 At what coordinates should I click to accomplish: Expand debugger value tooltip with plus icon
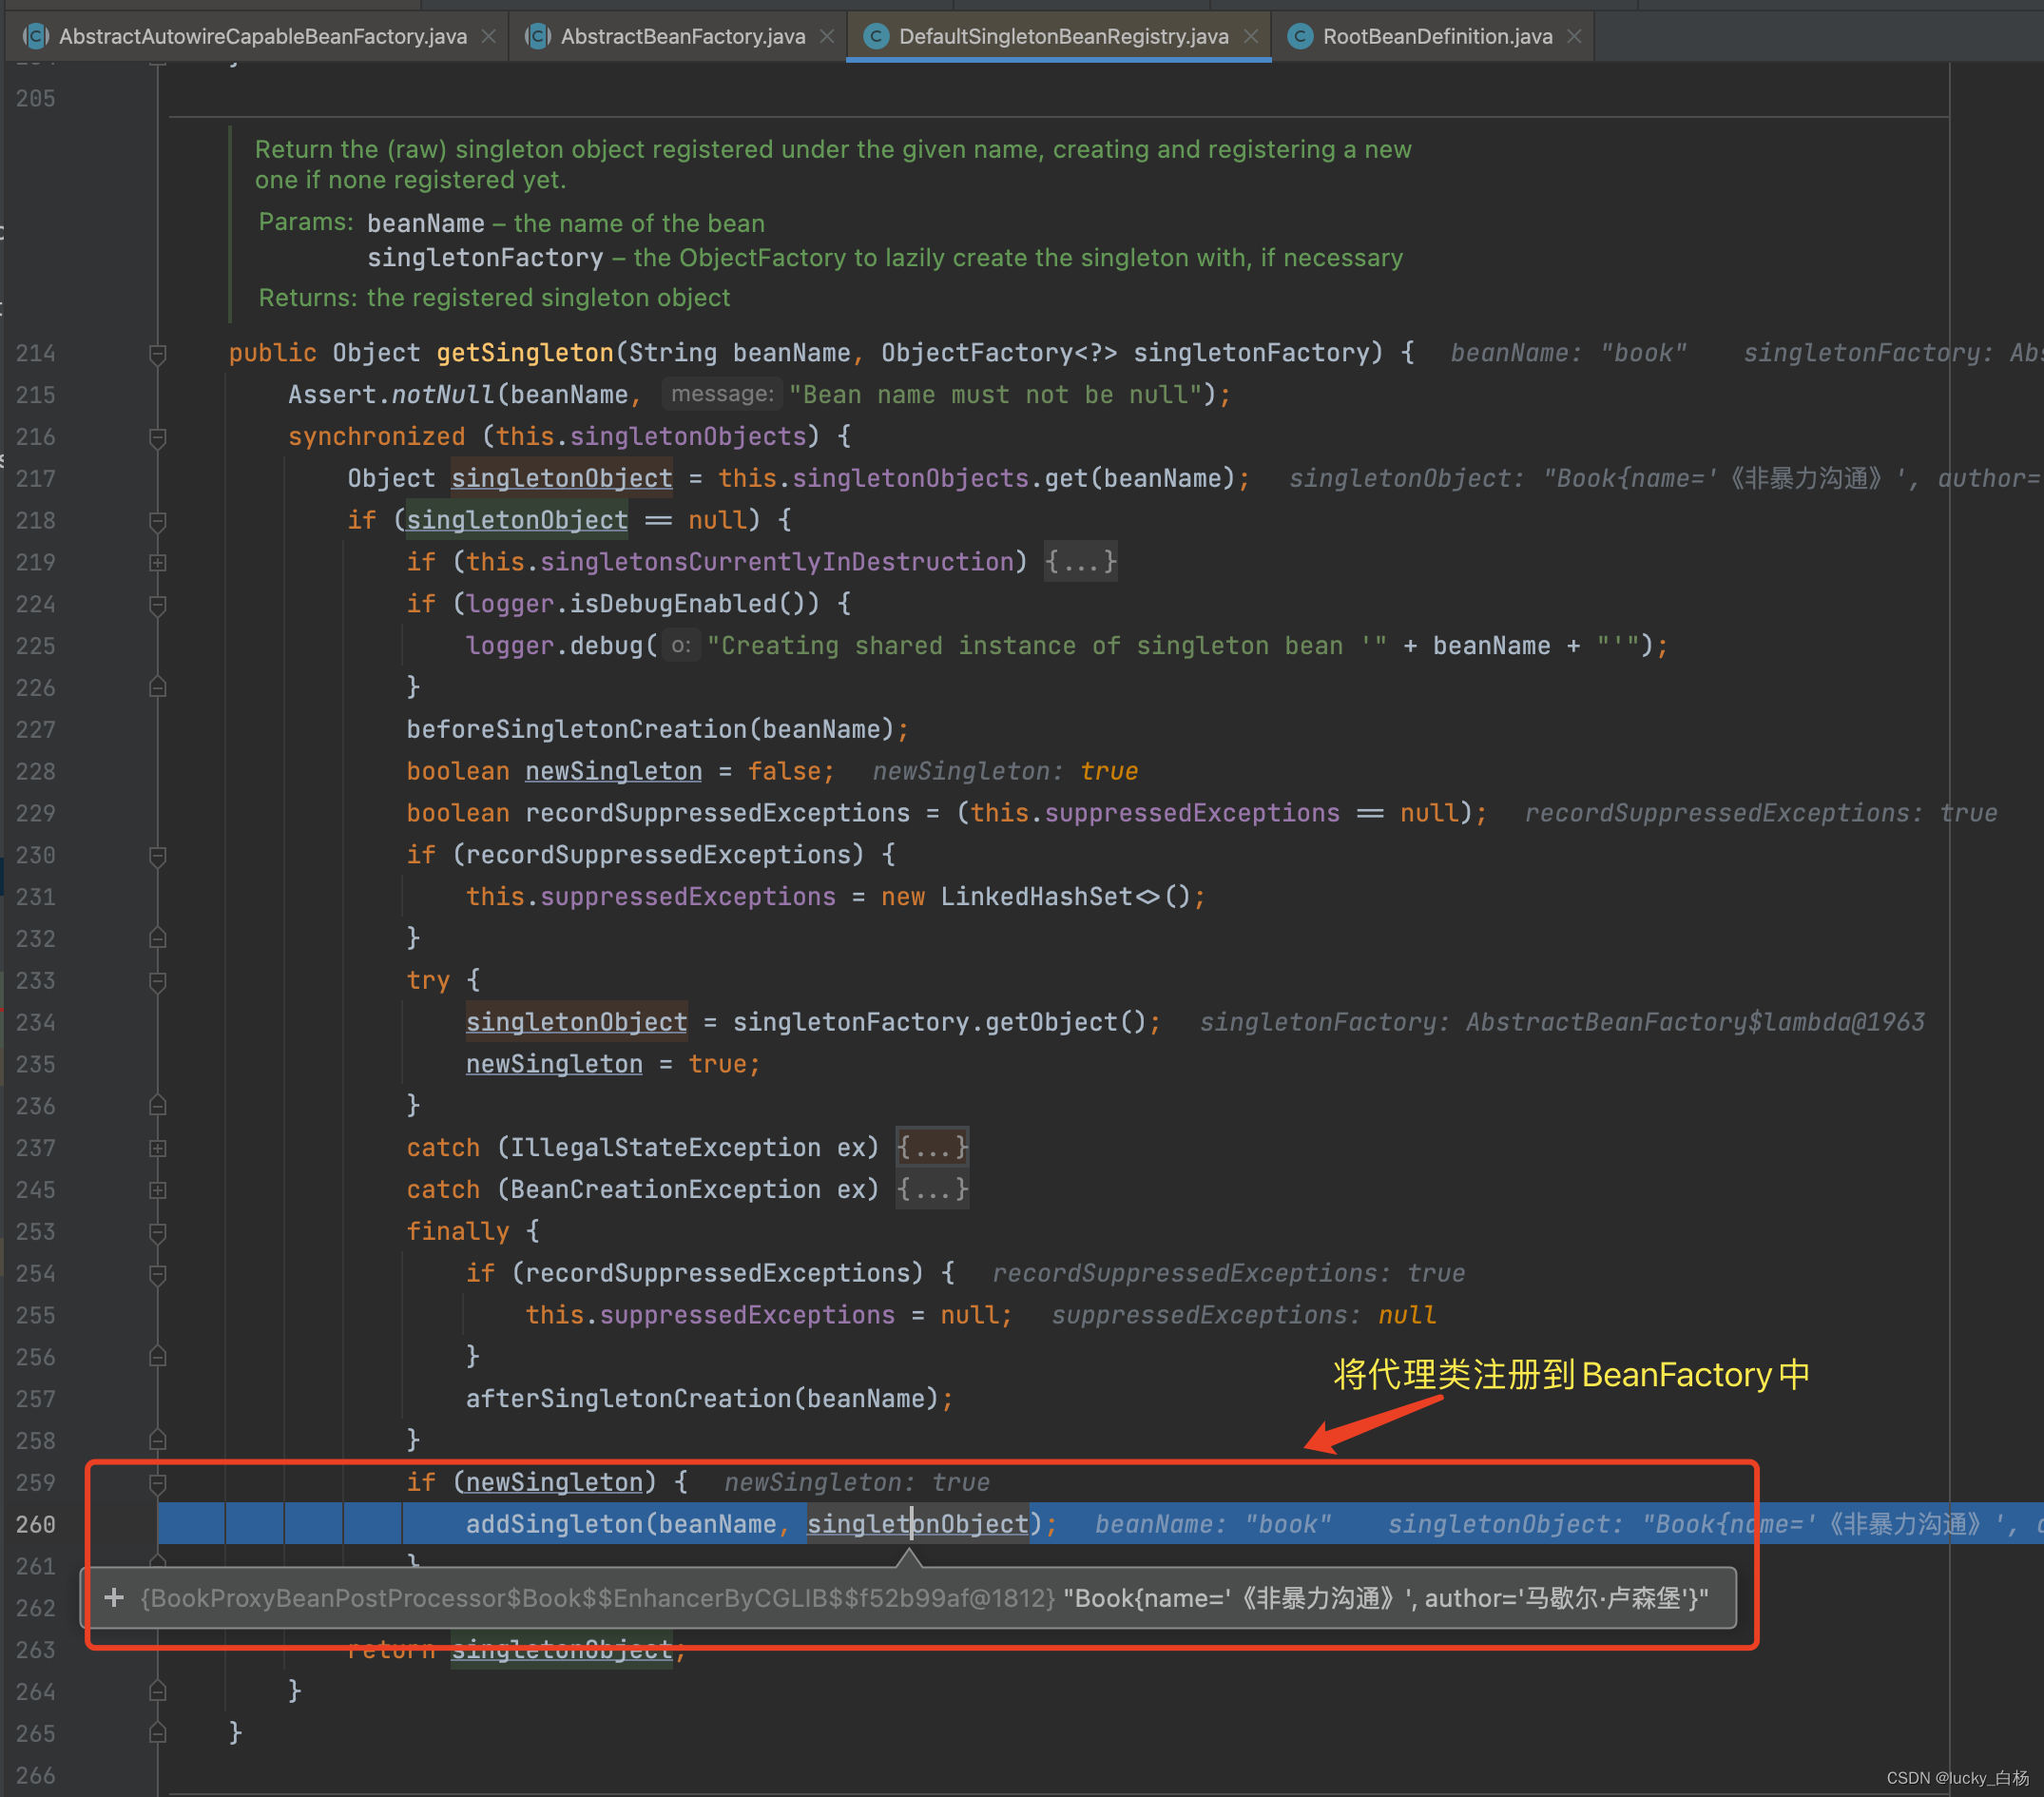click(114, 1598)
